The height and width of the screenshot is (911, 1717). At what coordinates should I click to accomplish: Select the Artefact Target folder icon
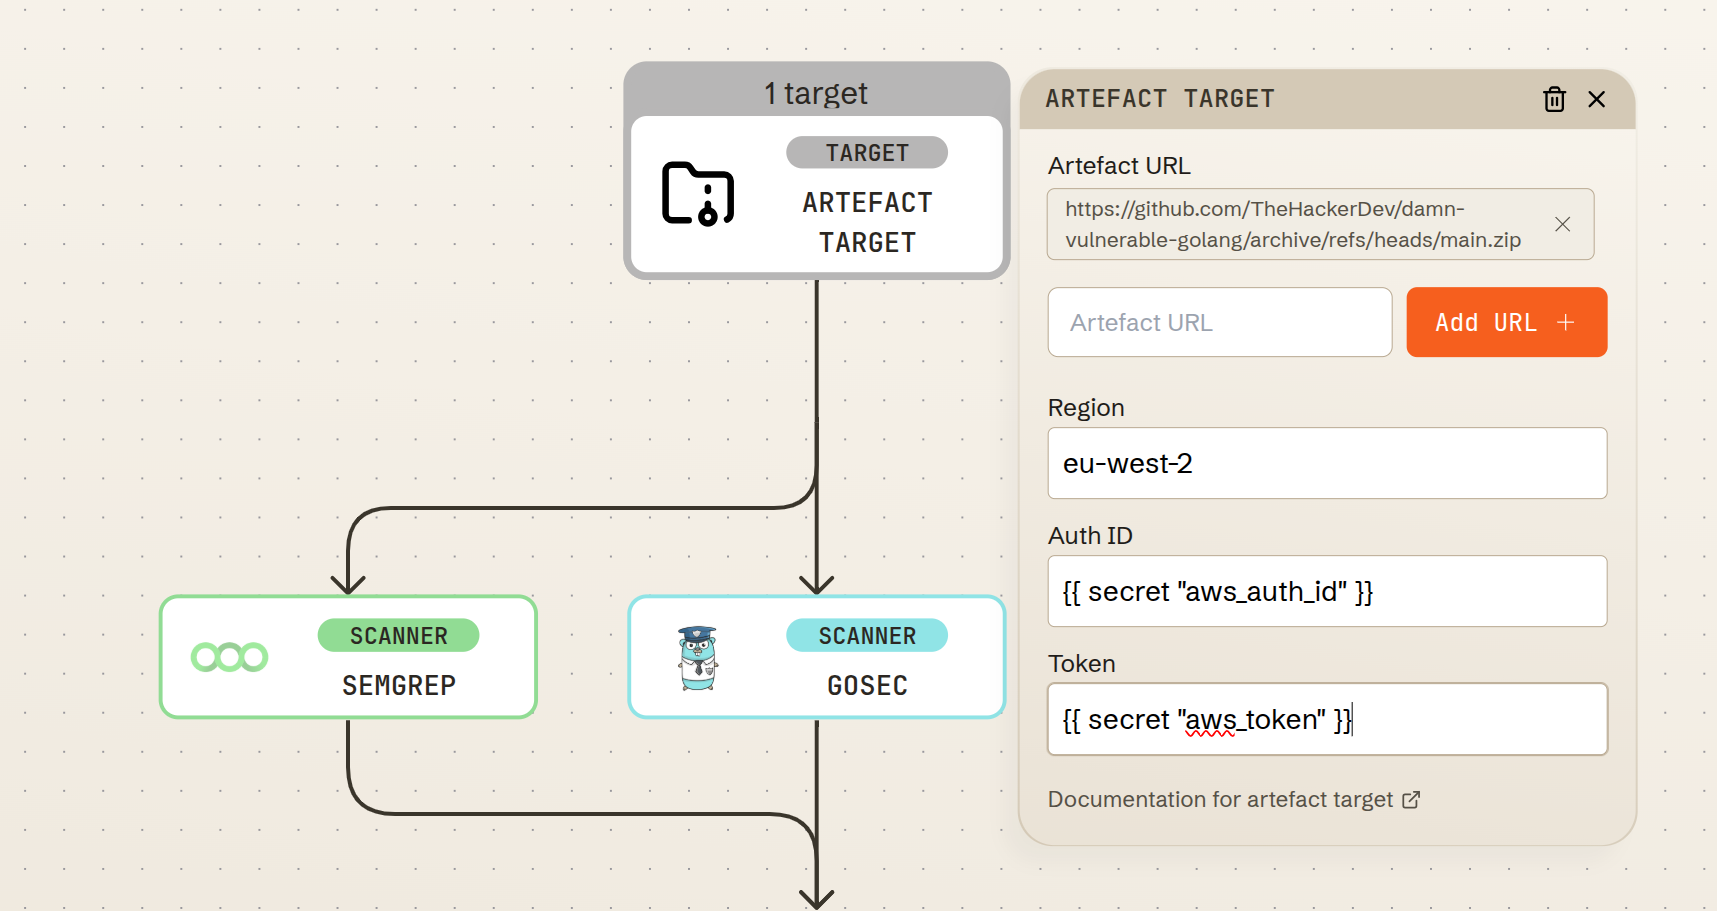tap(698, 194)
